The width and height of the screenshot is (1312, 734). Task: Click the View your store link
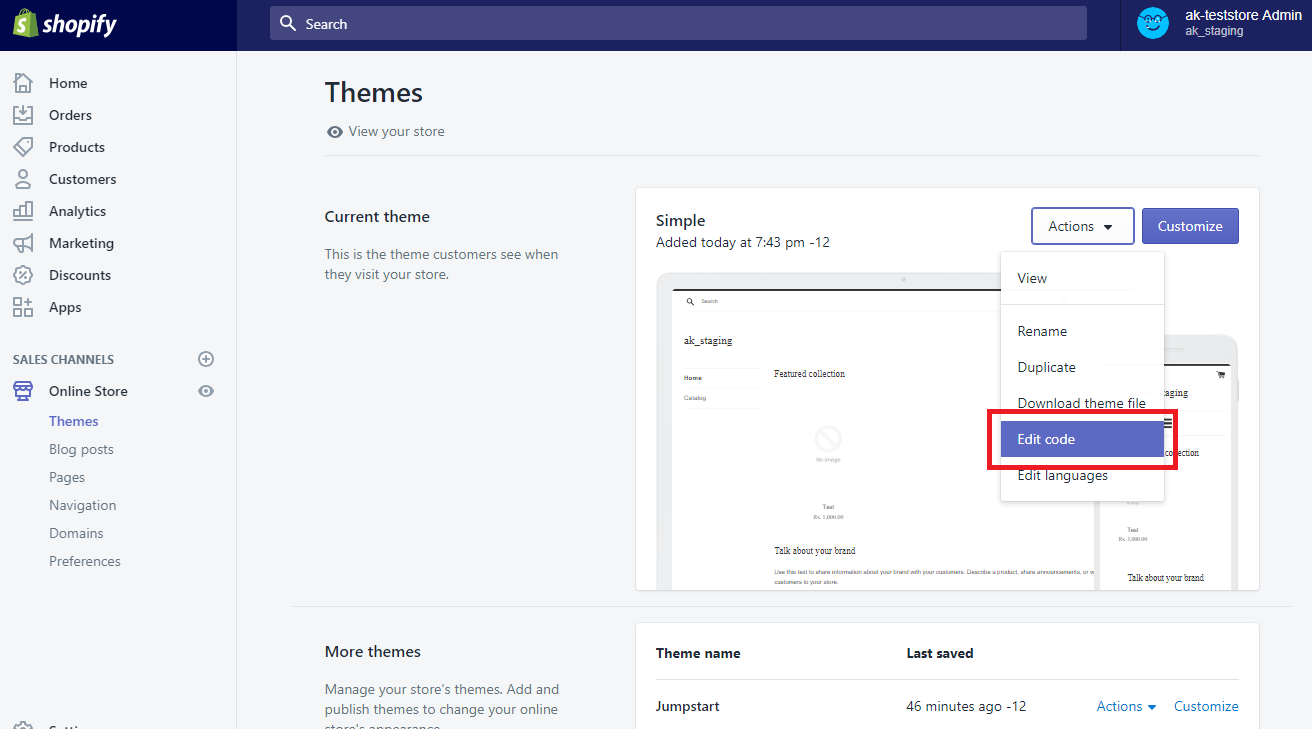396,132
